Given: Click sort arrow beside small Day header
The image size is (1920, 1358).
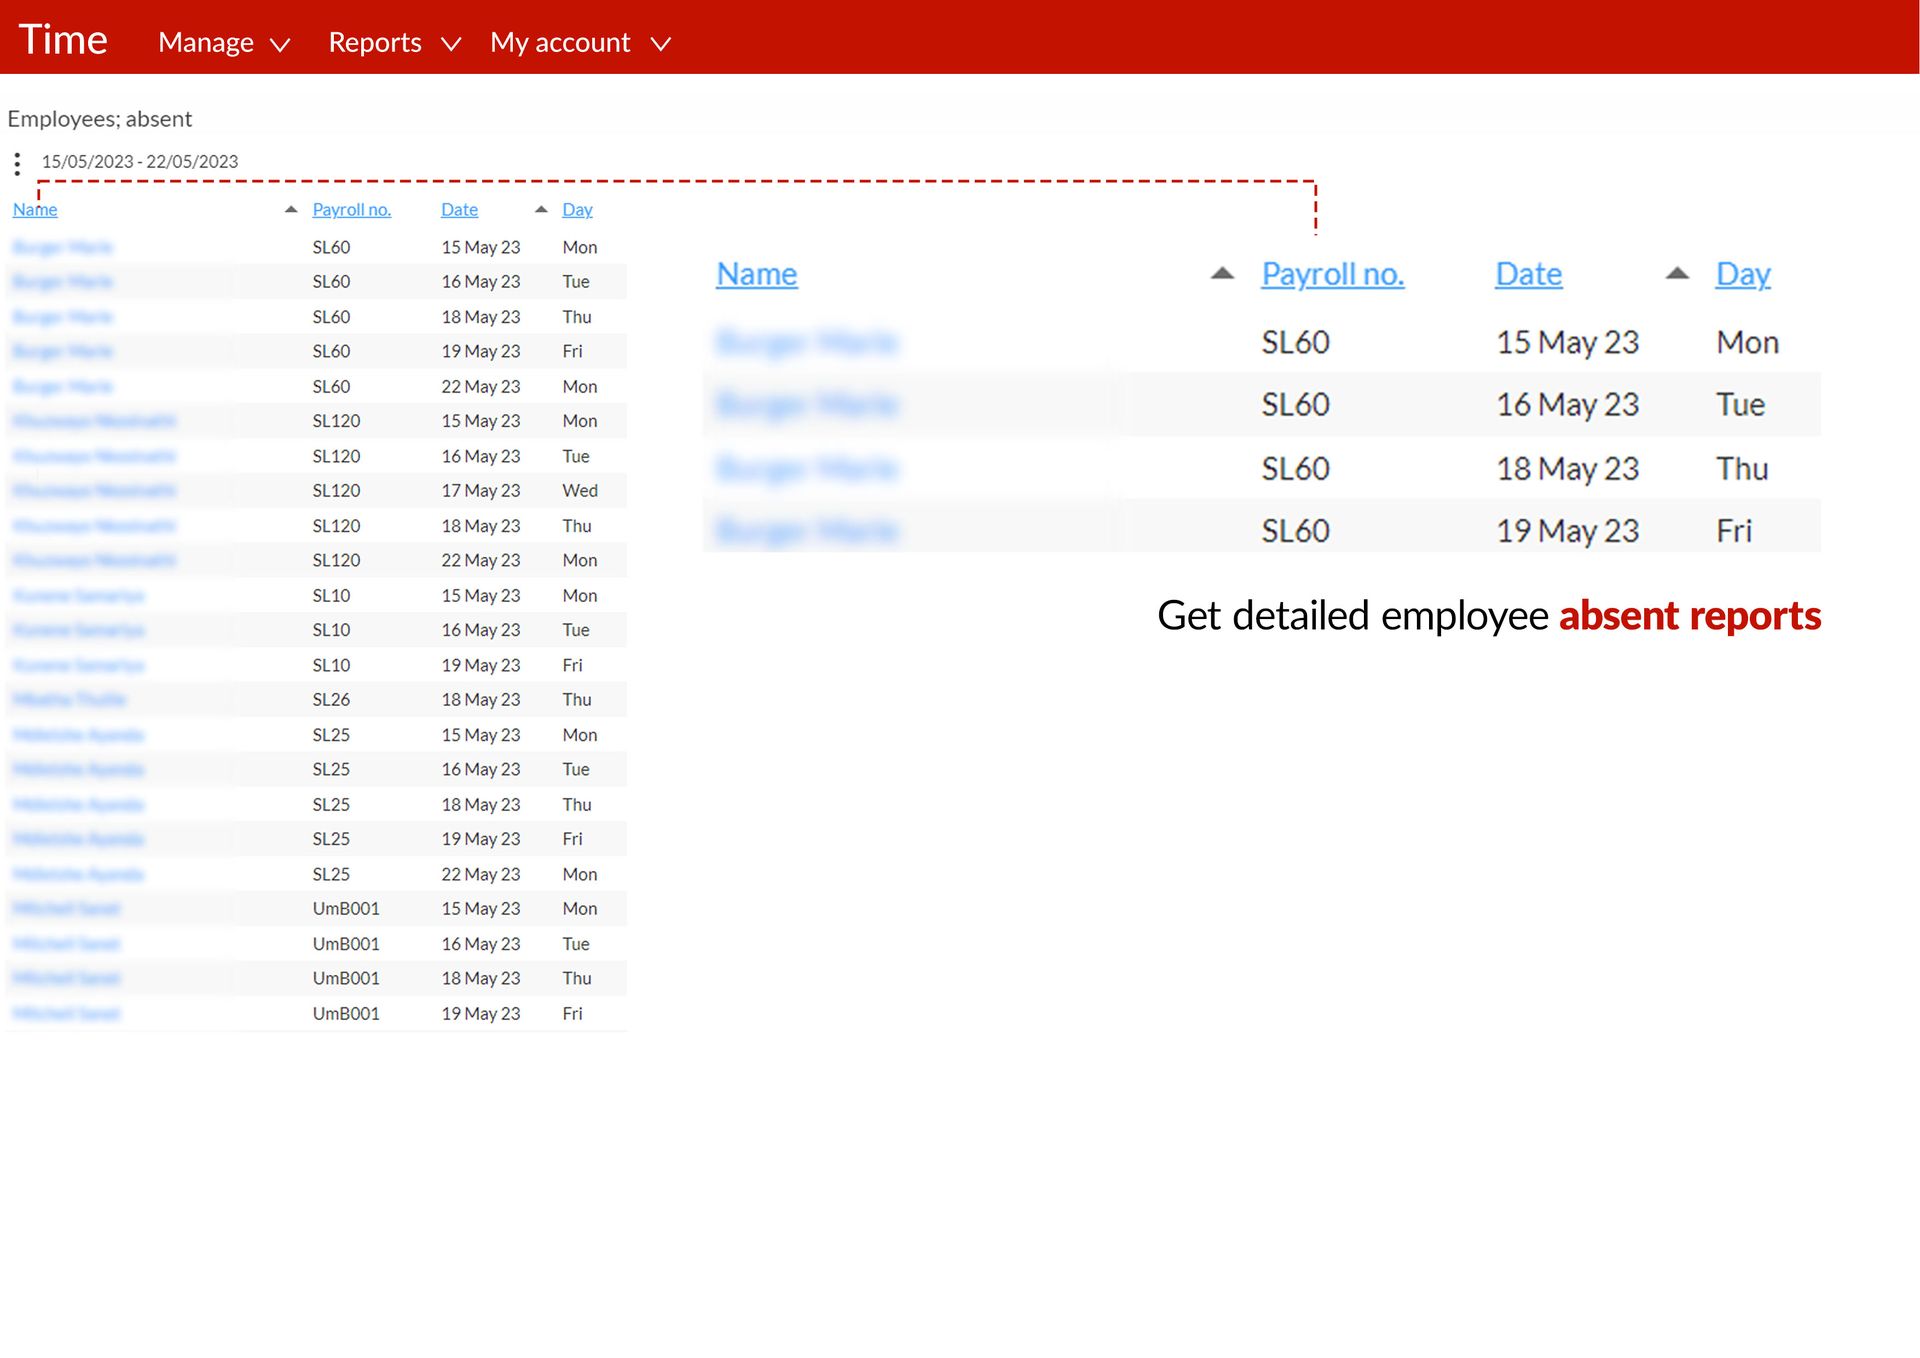Looking at the screenshot, I should click(x=541, y=210).
